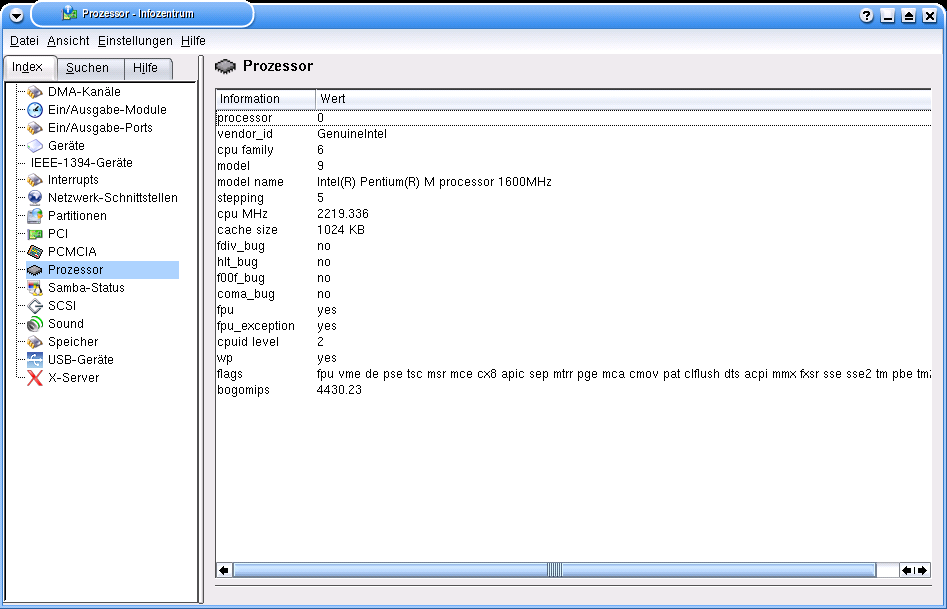Open the window menu button in title bar

coord(16,15)
